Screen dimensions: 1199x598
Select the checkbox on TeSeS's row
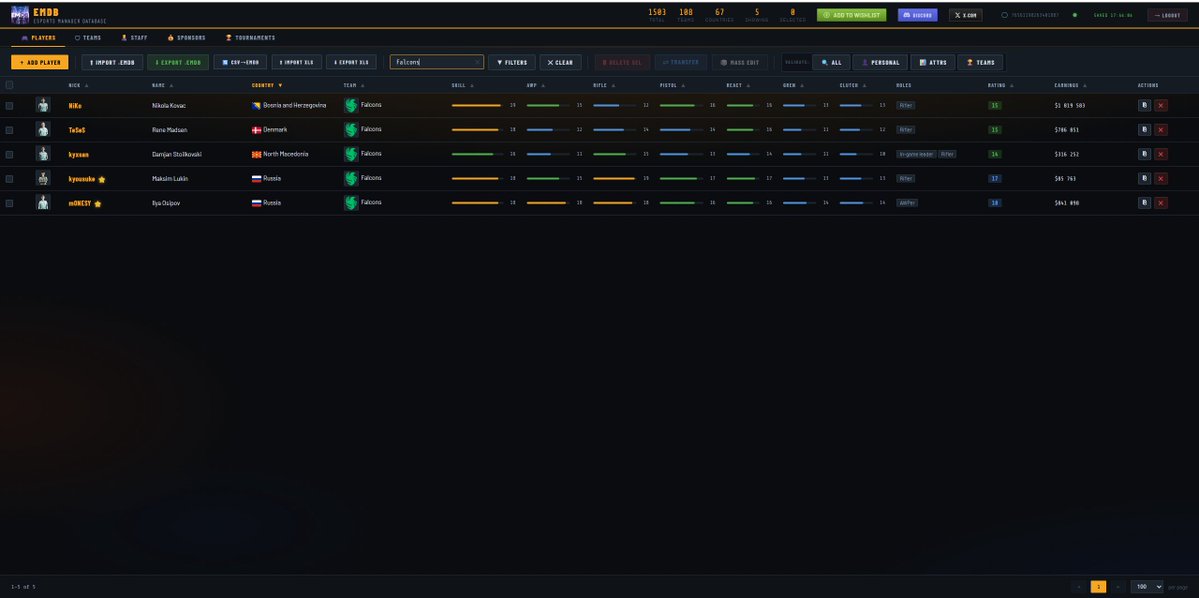(x=10, y=129)
